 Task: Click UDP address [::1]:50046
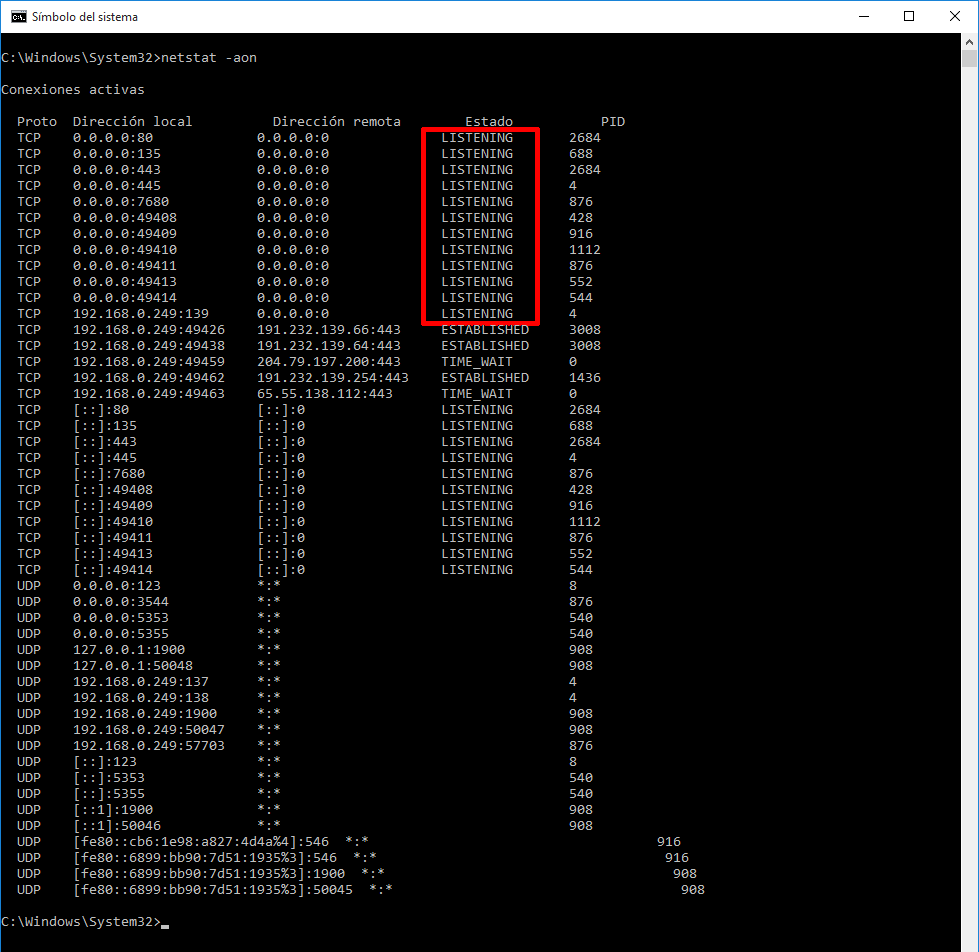pyautogui.click(x=117, y=826)
